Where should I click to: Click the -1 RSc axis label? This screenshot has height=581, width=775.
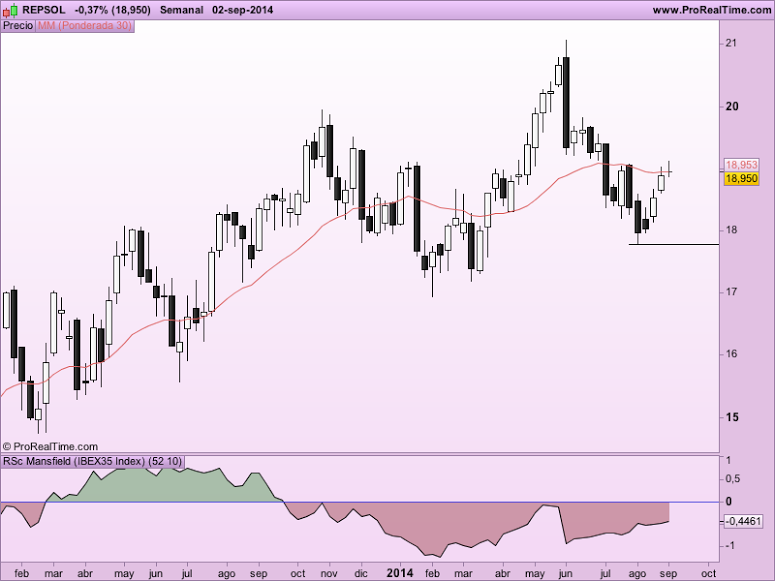(x=729, y=545)
